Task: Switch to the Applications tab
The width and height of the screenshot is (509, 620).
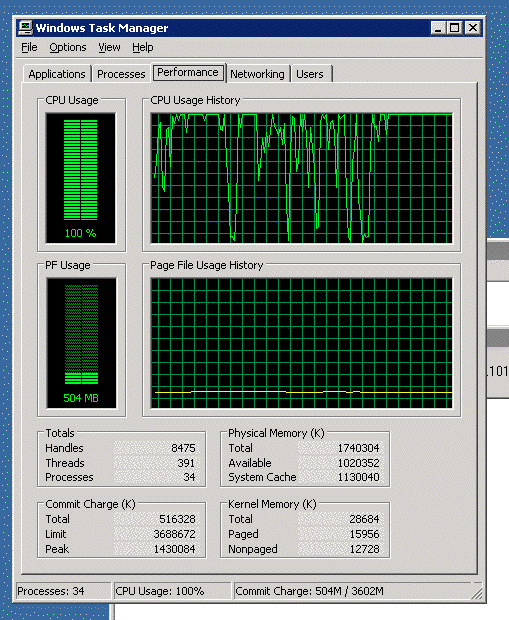Action: point(57,74)
